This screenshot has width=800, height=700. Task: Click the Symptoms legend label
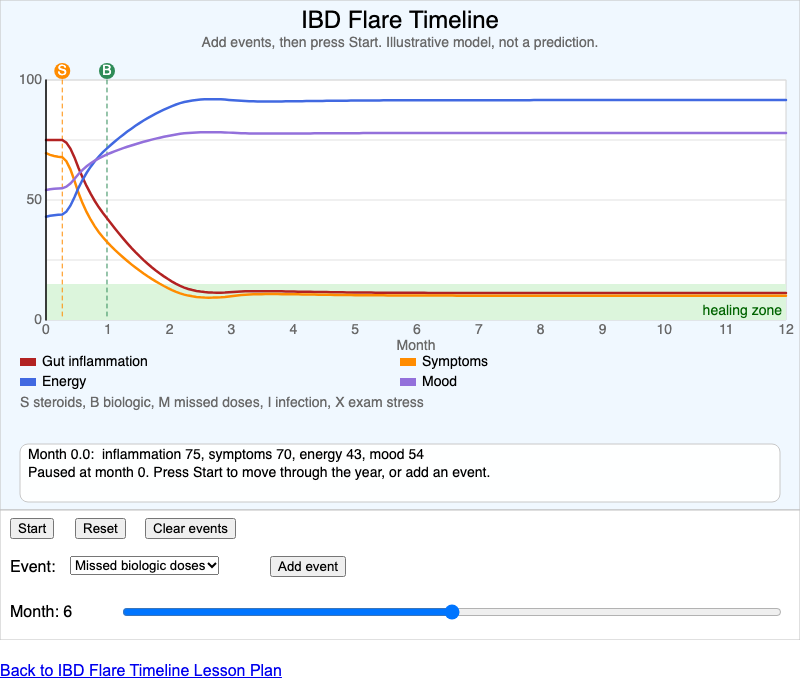pyautogui.click(x=455, y=361)
